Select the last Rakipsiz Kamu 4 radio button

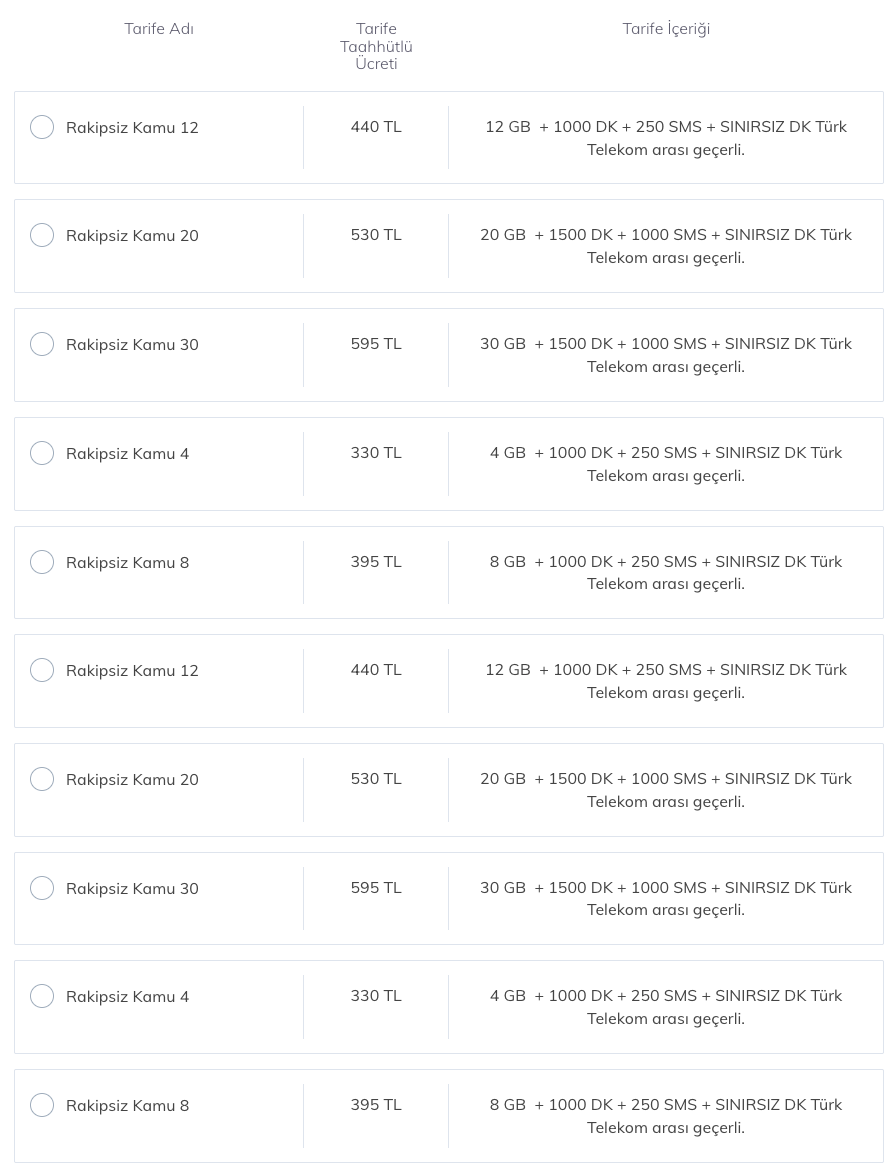[42, 996]
